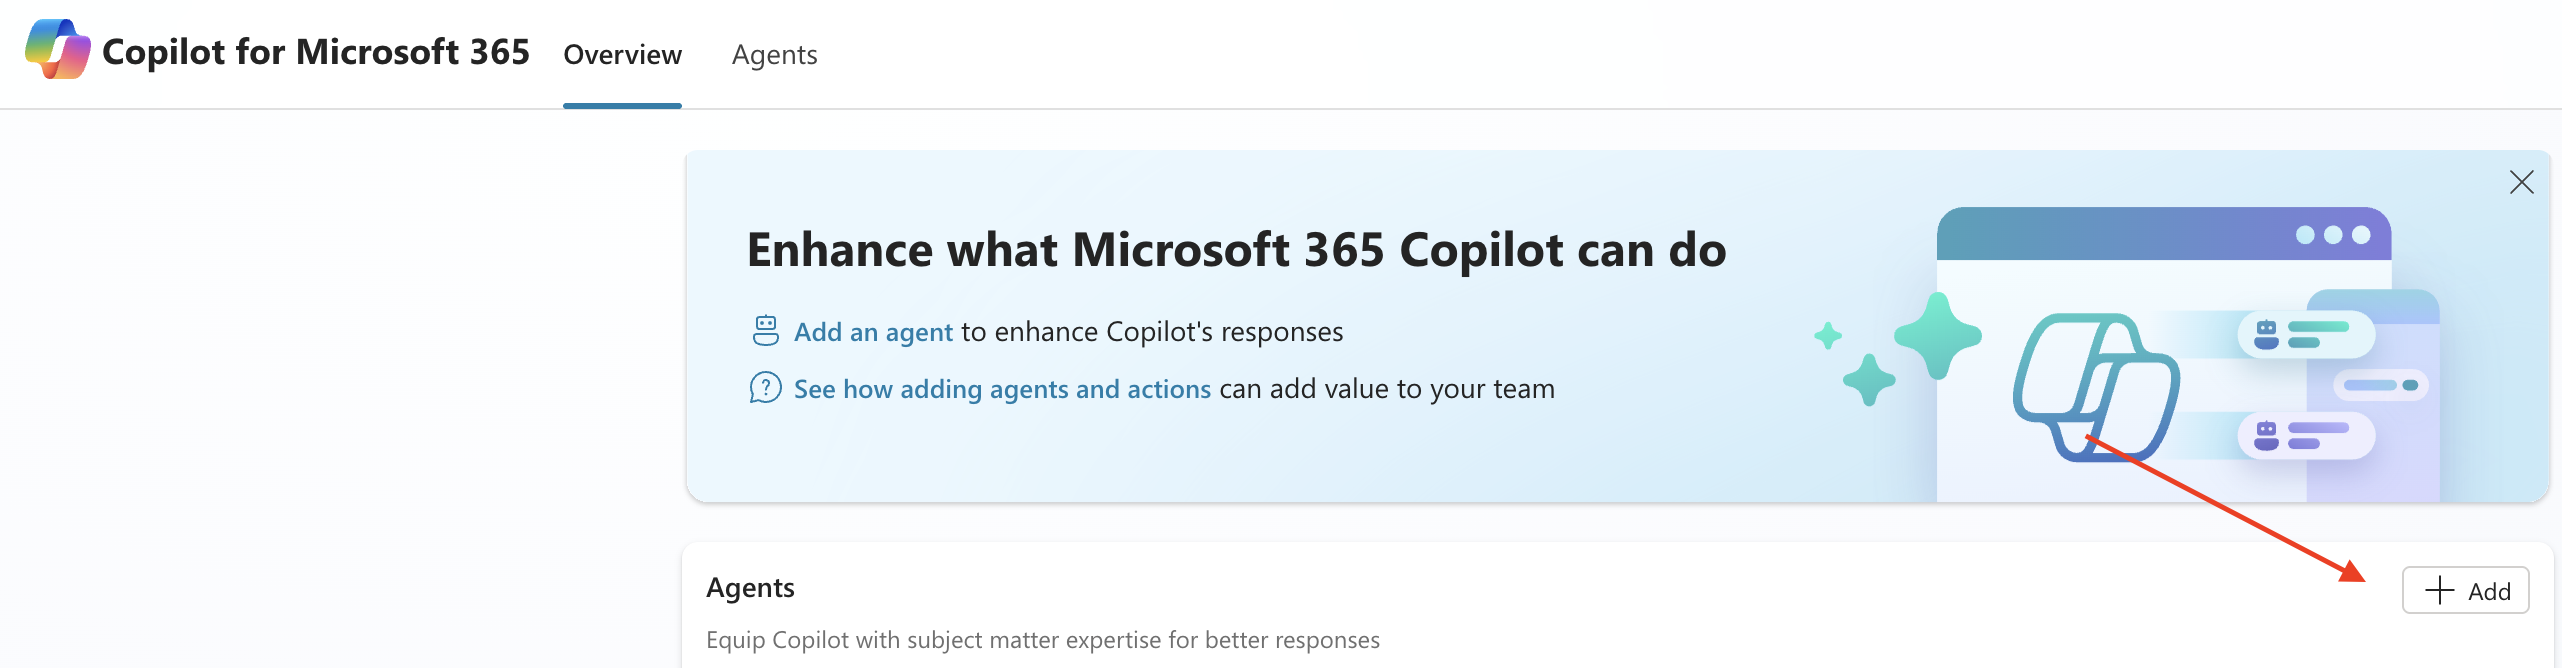
Task: Click the outlined Copilot logo in banner illustration
Action: pos(2097,388)
